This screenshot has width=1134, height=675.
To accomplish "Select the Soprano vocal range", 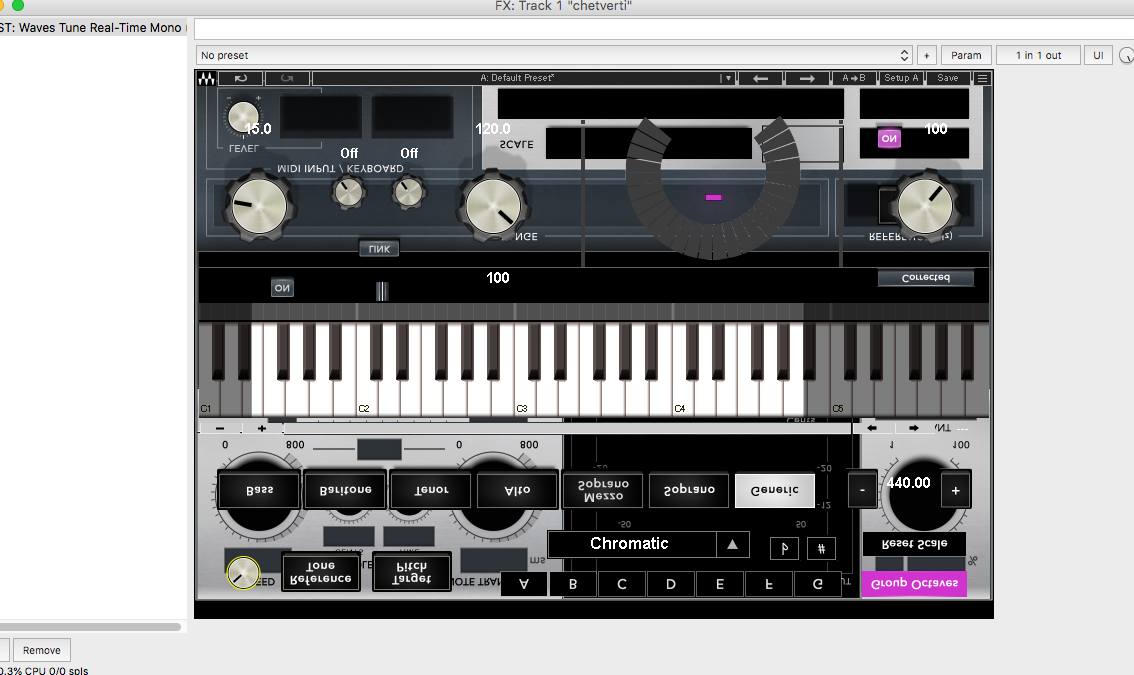I will 689,490.
